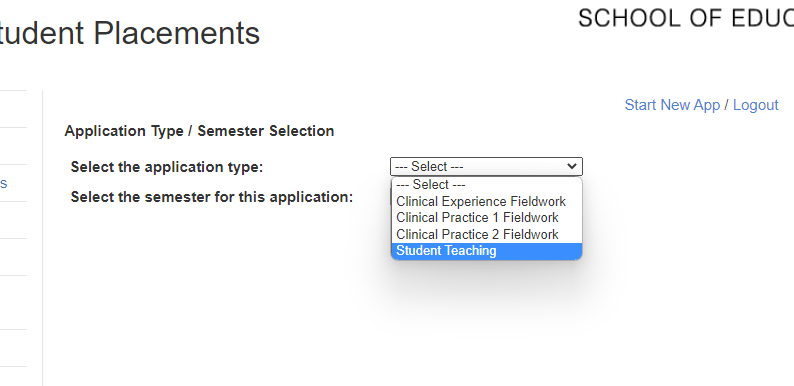Screen dimensions: 794x386
Task: Click the vertical sidebar divider line
Action: click(43, 238)
